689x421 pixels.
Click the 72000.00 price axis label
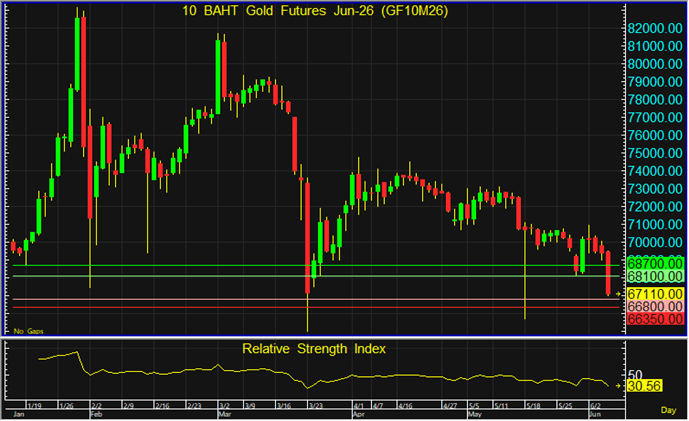click(x=655, y=207)
